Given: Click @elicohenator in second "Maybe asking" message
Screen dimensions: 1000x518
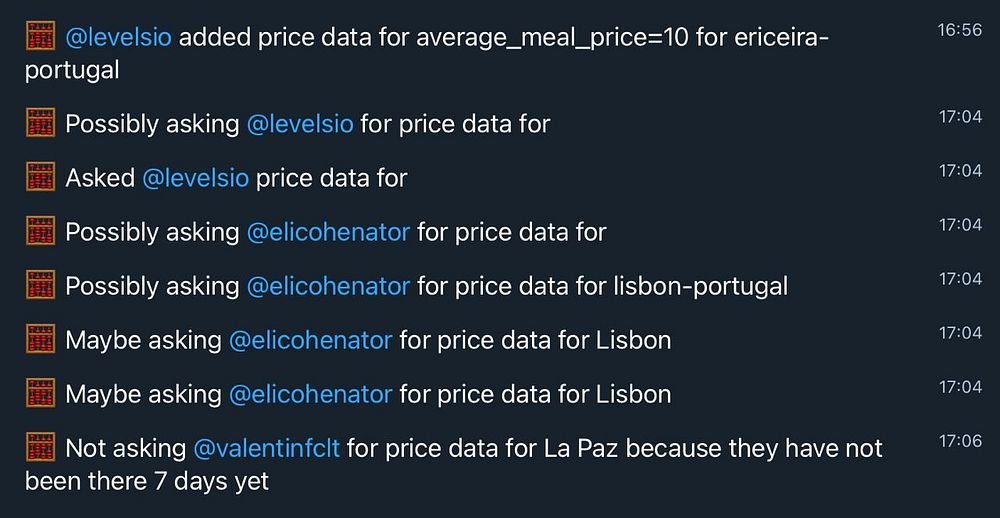Looking at the screenshot, I should (310, 394).
